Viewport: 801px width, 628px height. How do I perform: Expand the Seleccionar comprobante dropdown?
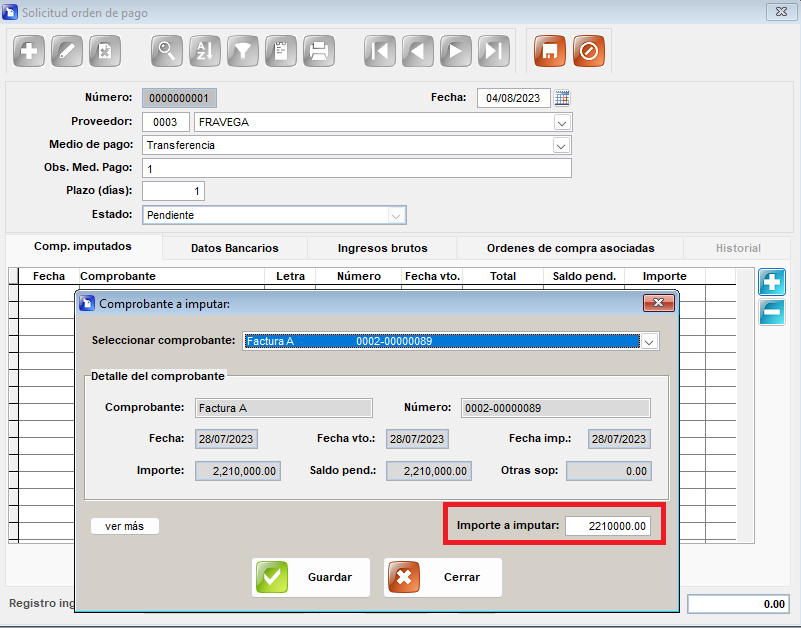(x=649, y=342)
